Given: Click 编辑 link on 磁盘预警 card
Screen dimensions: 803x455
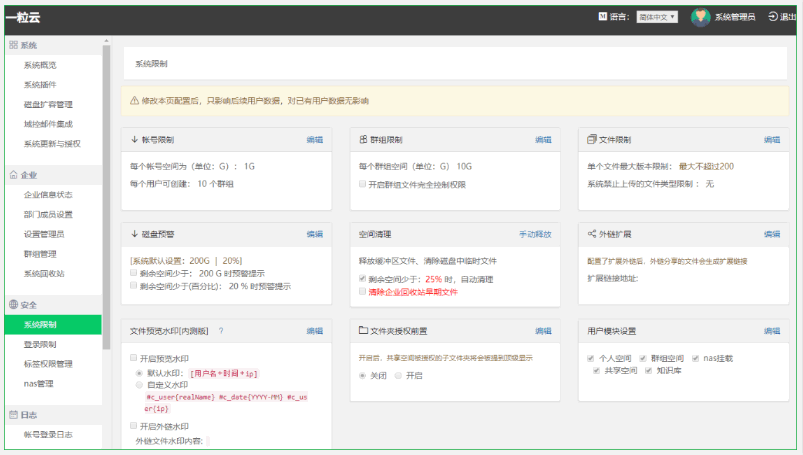Looking at the screenshot, I should click(x=314, y=234).
